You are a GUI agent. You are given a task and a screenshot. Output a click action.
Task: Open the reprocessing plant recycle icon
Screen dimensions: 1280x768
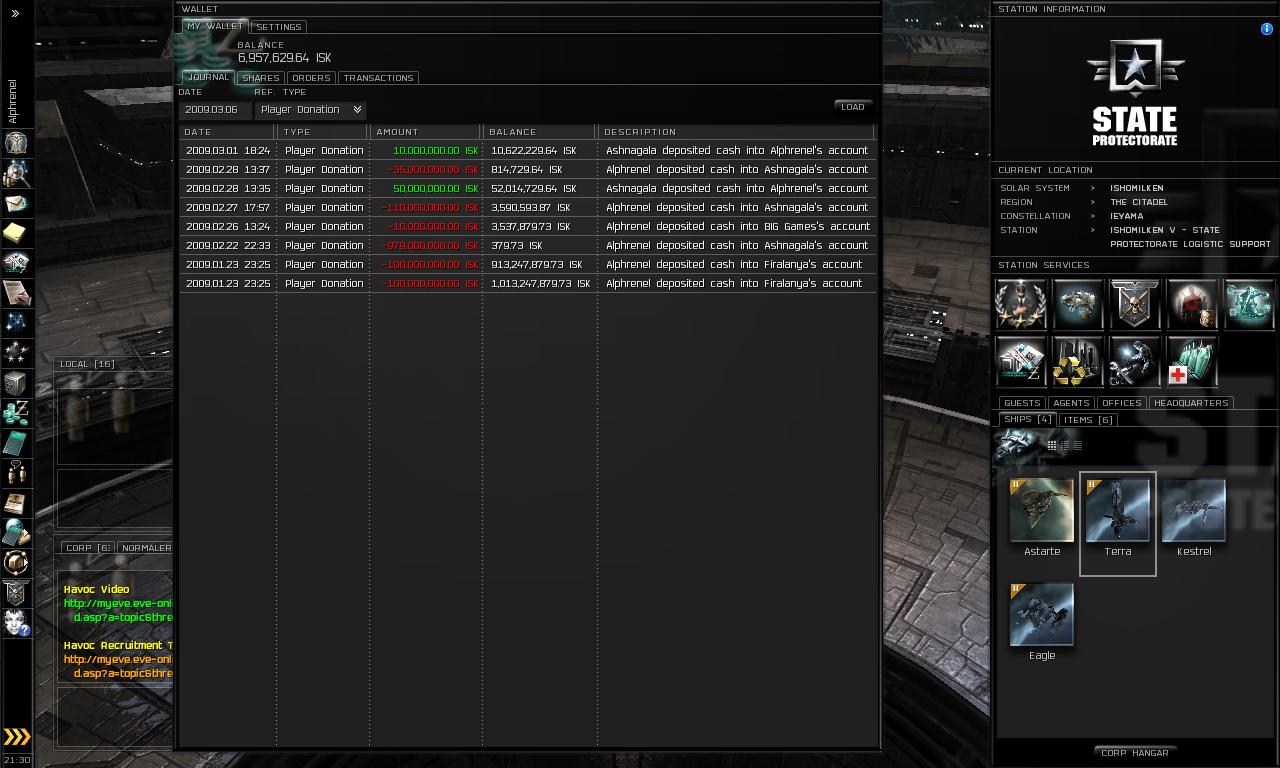pyautogui.click(x=1078, y=361)
